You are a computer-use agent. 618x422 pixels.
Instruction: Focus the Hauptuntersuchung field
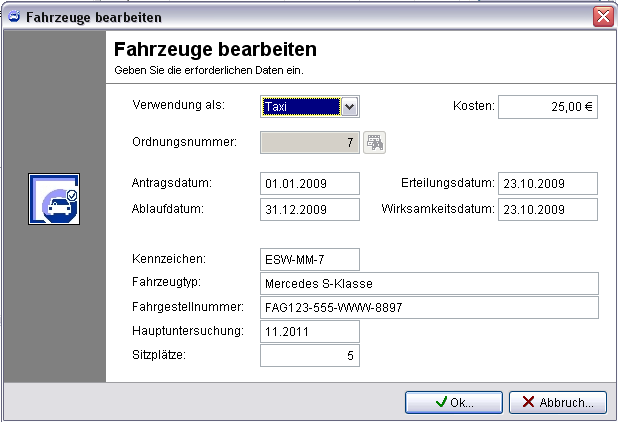coord(309,332)
